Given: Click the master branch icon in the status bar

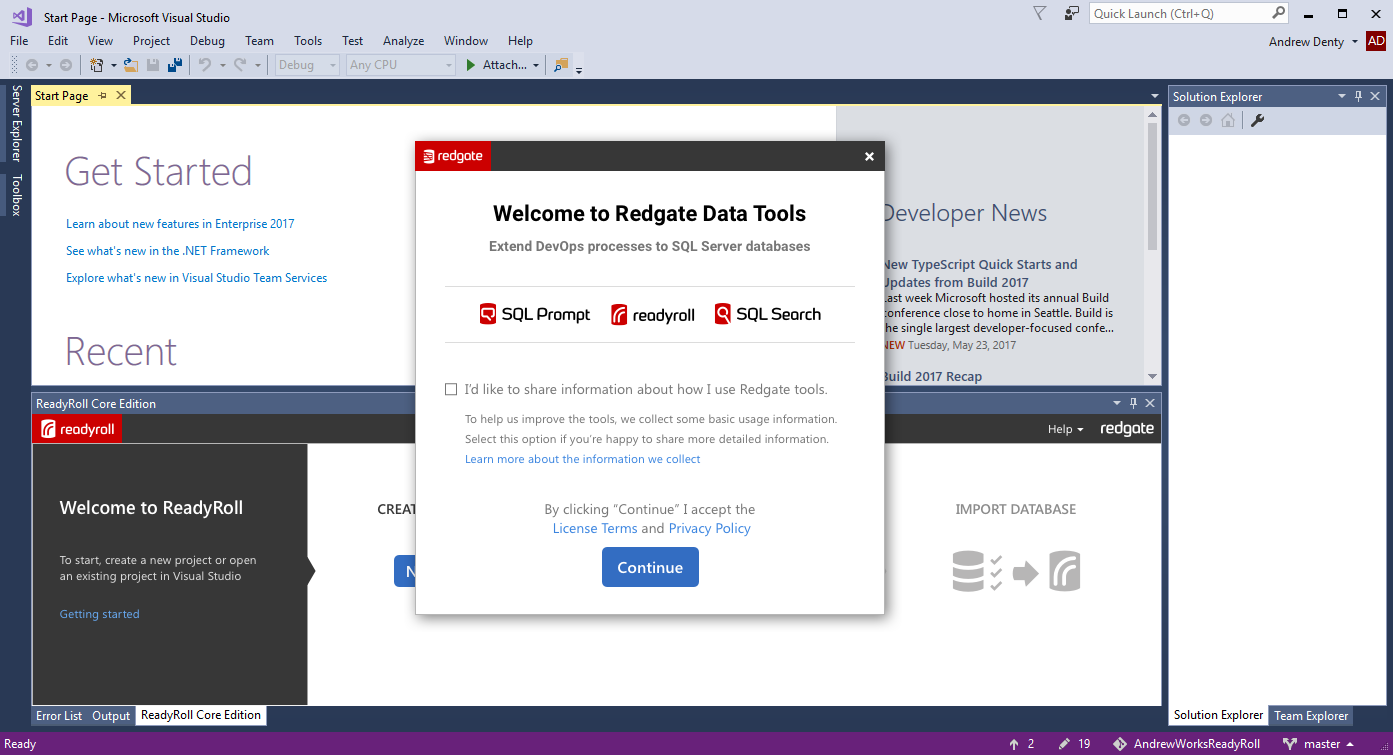Looking at the screenshot, I should click(x=1290, y=743).
